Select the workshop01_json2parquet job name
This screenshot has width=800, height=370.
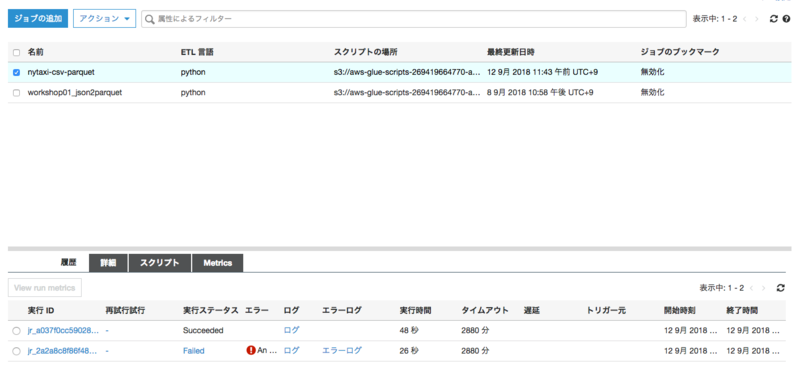click(x=74, y=93)
